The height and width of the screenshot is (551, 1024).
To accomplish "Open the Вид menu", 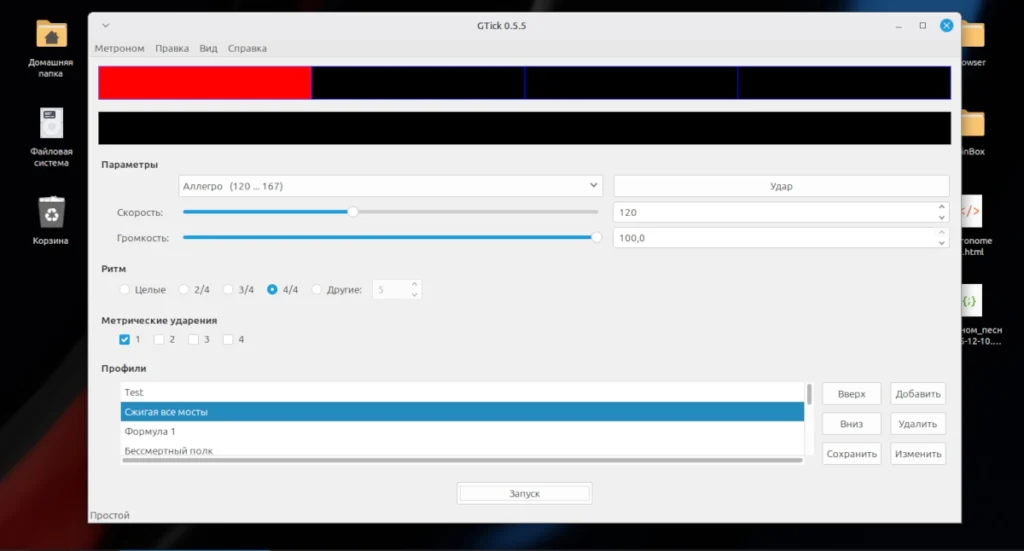I will point(208,48).
